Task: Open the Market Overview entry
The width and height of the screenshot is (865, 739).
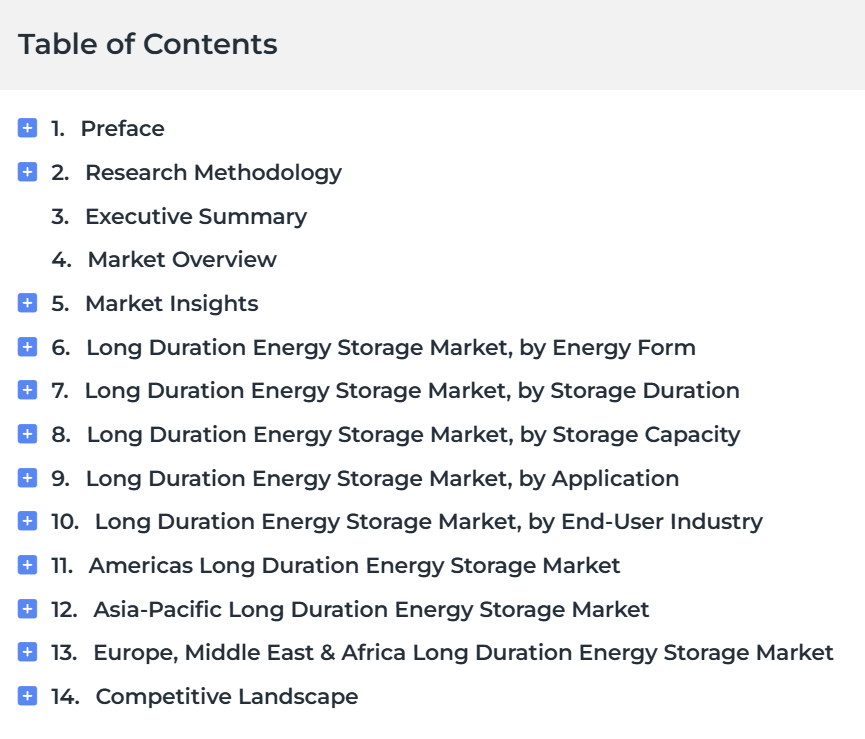Action: pos(181,259)
